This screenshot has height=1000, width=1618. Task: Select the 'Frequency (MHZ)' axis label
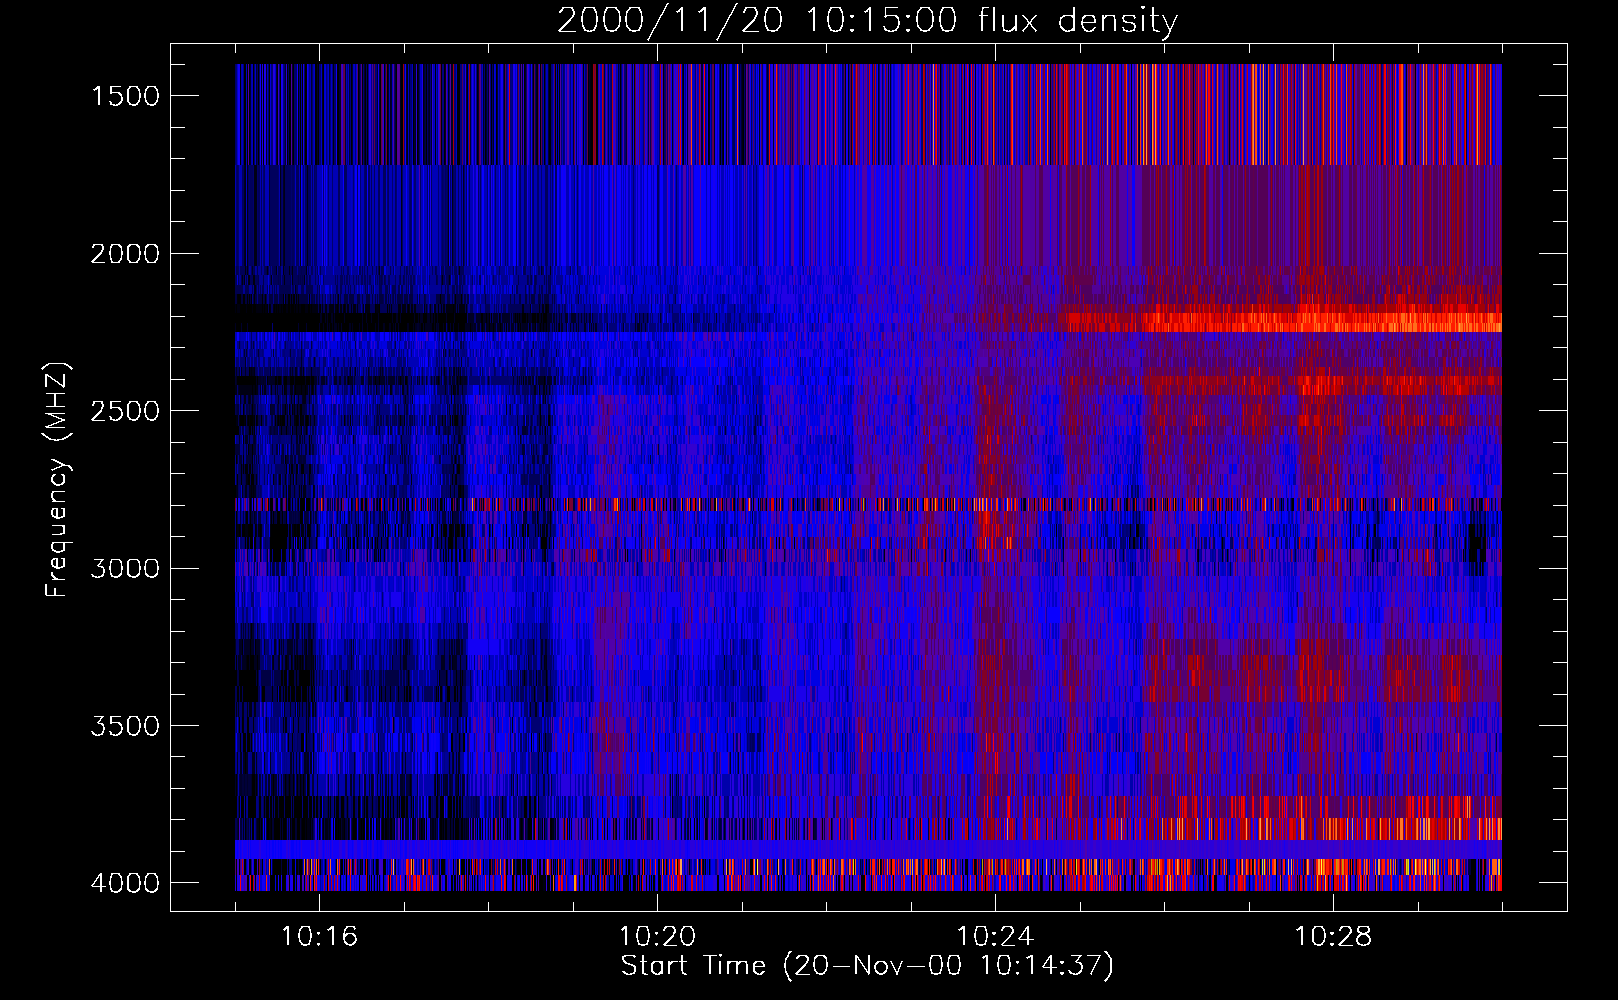(x=57, y=480)
